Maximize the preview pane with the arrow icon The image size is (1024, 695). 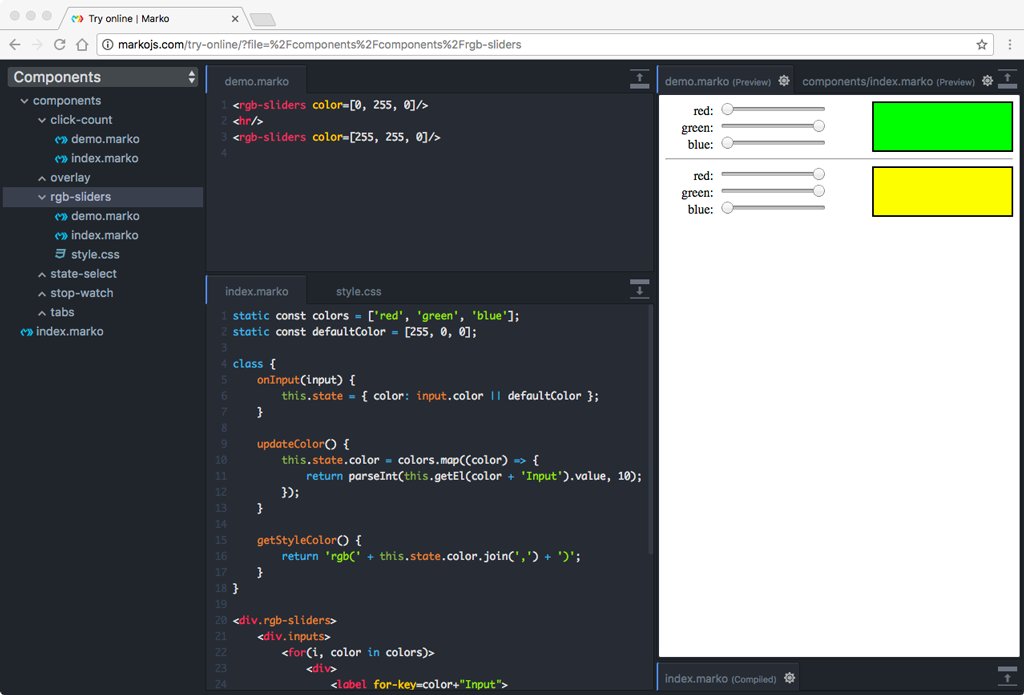tap(1007, 78)
